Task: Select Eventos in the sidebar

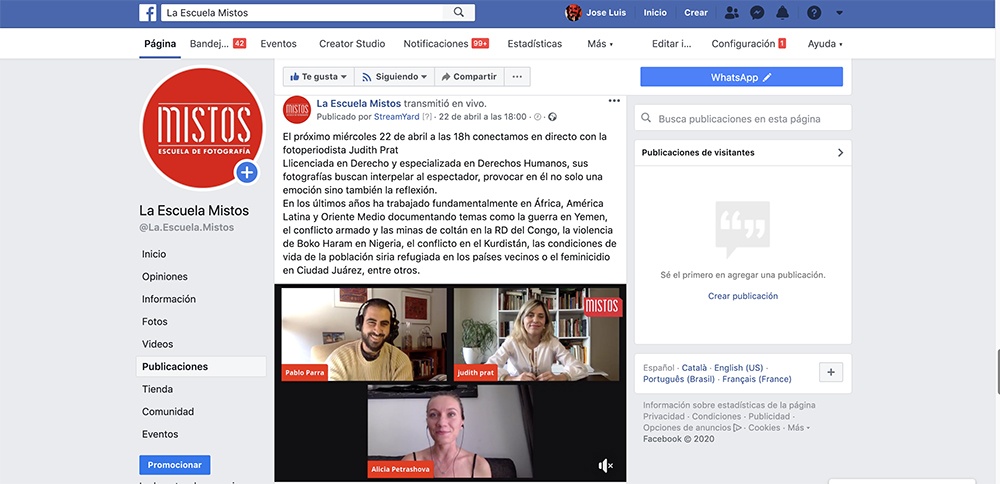Action: pyautogui.click(x=160, y=434)
